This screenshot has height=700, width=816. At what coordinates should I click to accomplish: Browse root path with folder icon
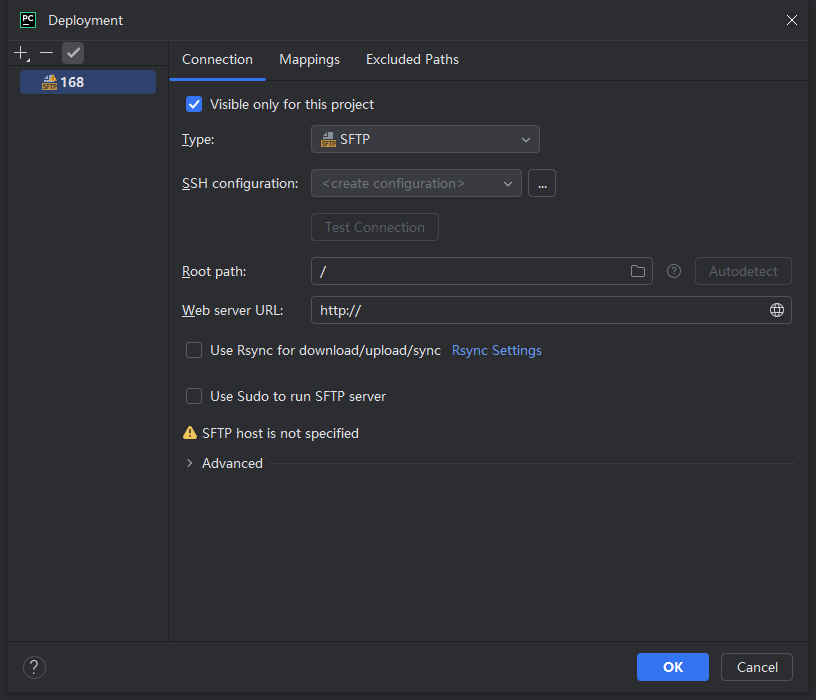coord(638,271)
